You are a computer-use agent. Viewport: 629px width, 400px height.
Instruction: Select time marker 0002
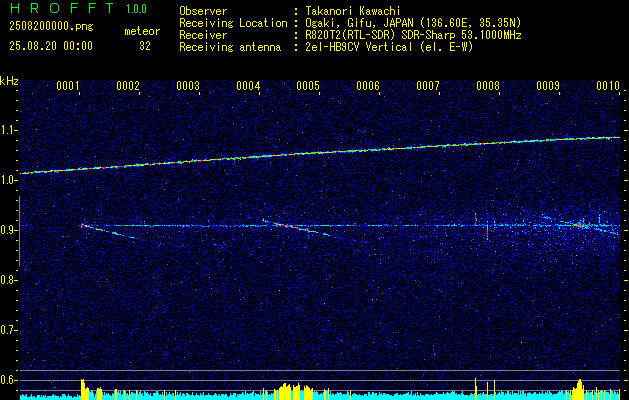tap(128, 86)
